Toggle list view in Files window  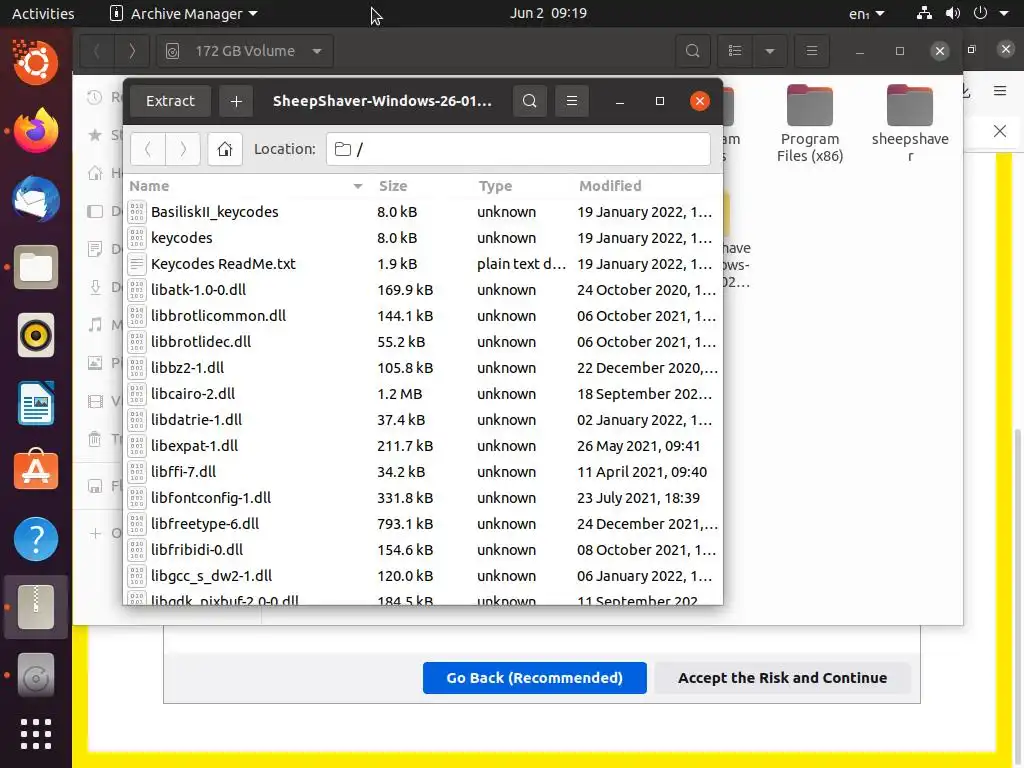735,51
